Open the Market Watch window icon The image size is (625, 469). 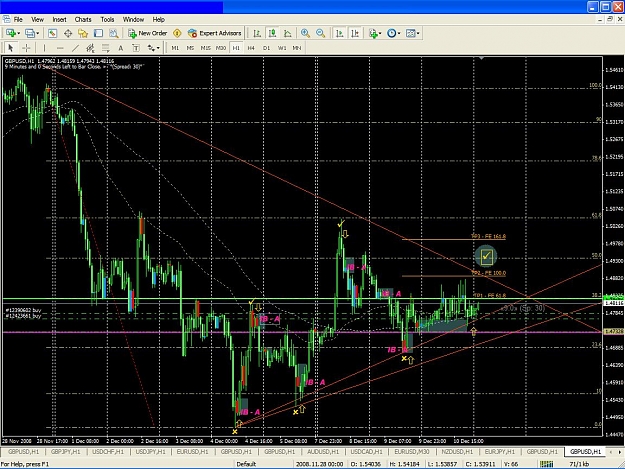[52, 33]
